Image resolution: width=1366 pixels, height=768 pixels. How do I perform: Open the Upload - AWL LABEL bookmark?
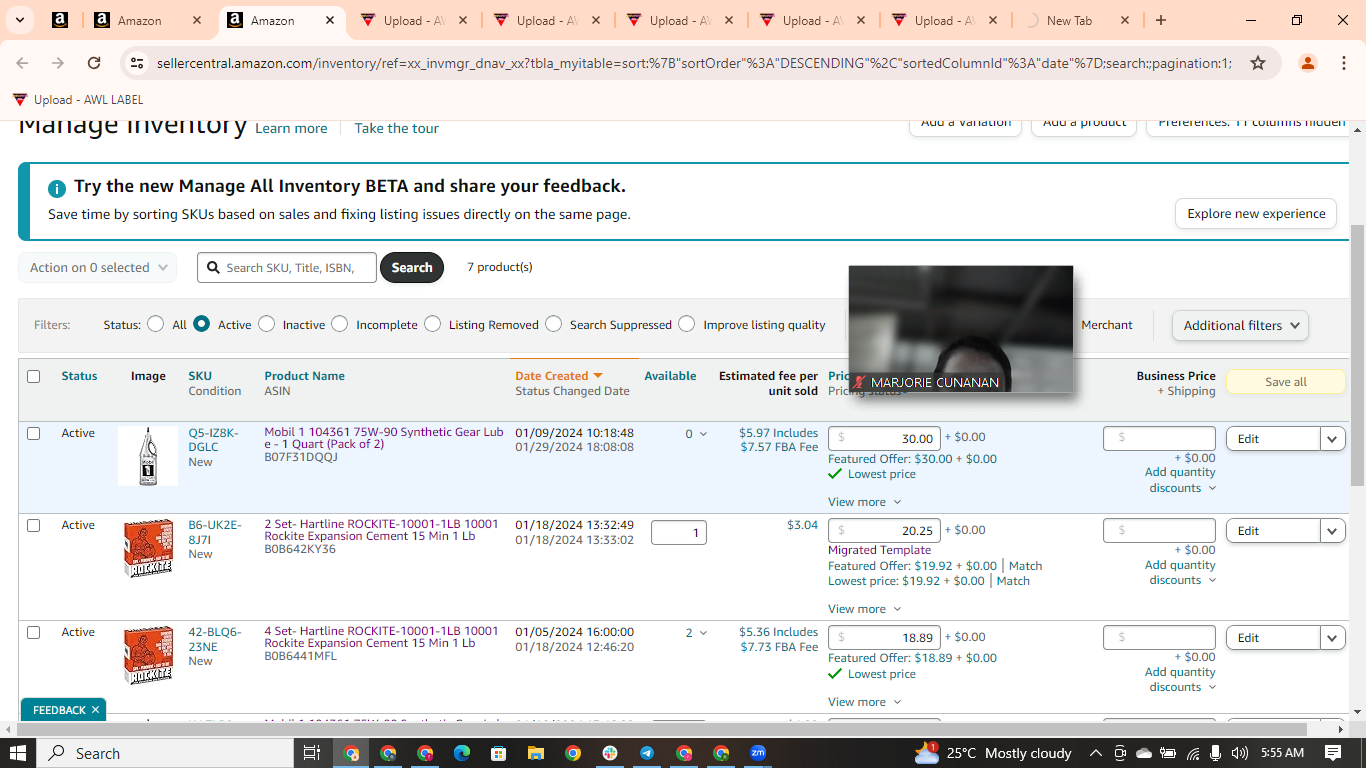point(78,100)
